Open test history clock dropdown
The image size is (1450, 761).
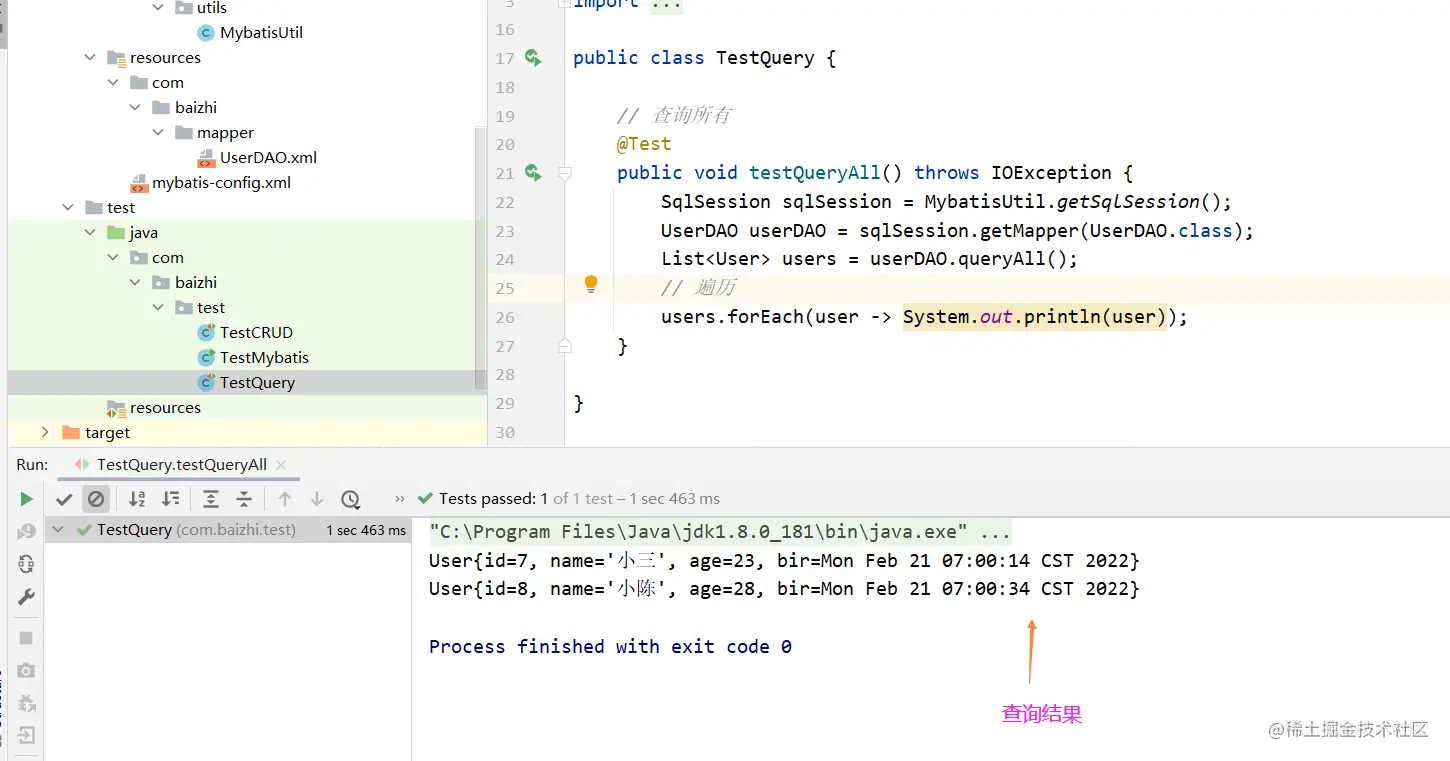point(350,498)
